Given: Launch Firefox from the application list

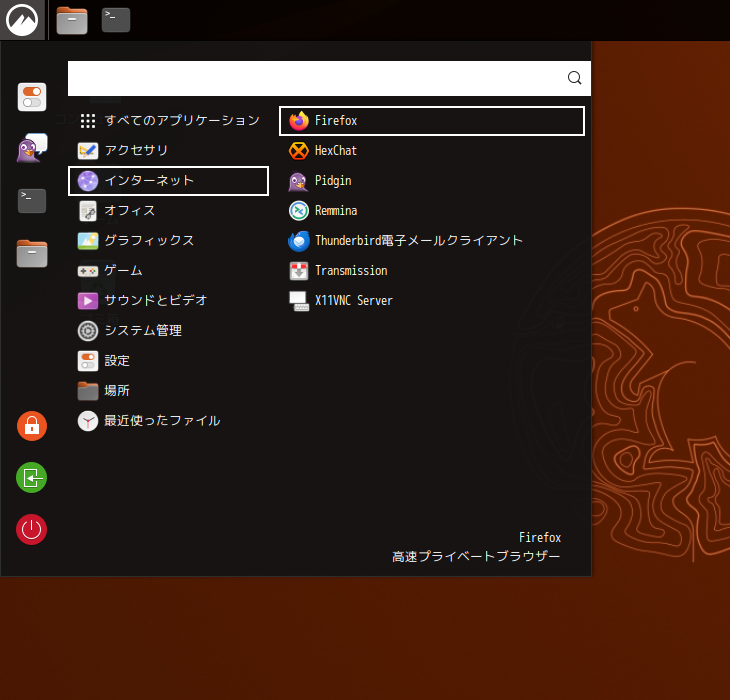Looking at the screenshot, I should [x=432, y=121].
